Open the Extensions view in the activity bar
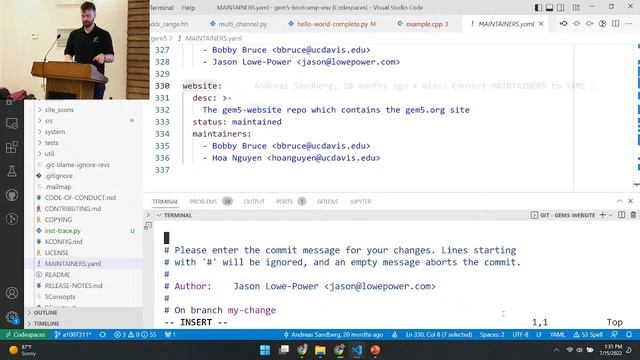The height and width of the screenshot is (360, 640). click(12, 147)
